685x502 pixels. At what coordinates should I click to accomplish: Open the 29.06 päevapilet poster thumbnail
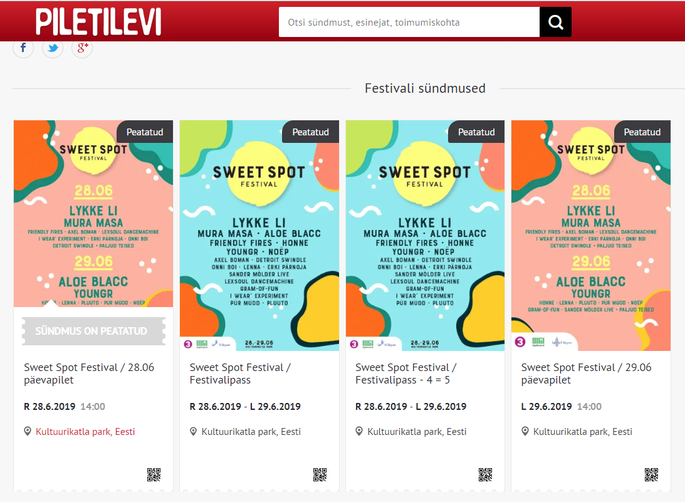[591, 235]
